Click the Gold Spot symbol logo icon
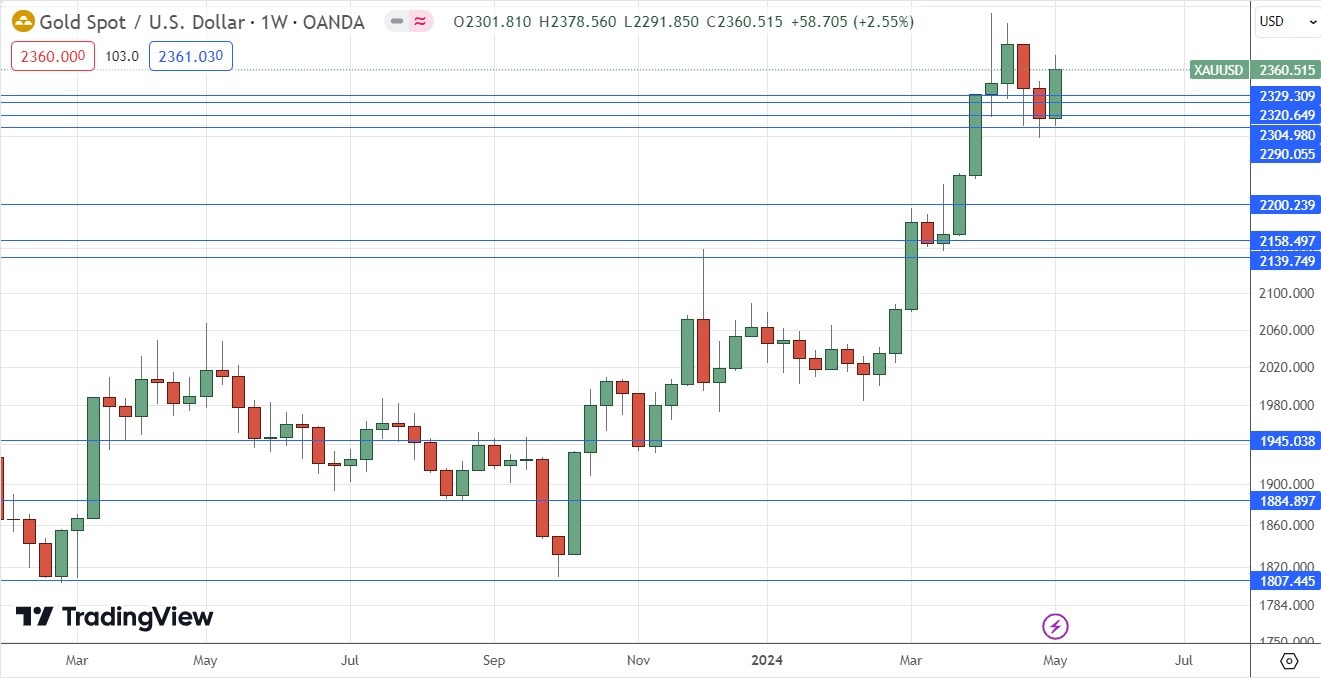The image size is (1321, 678). 23,21
